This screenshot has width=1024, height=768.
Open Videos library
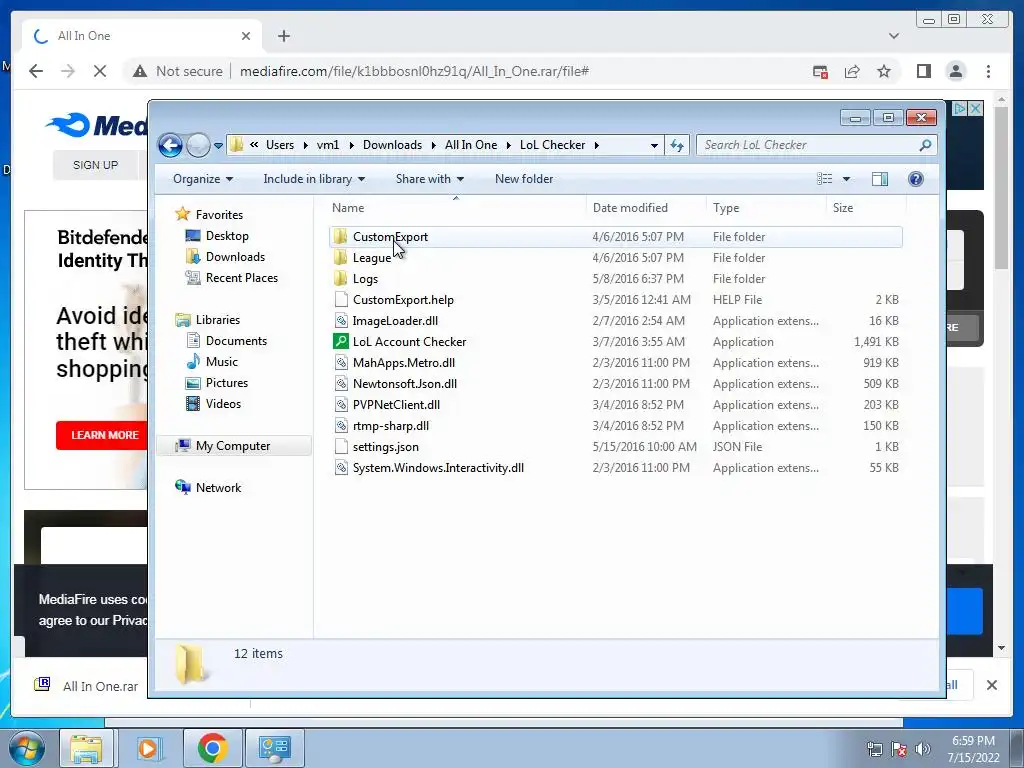click(x=223, y=404)
